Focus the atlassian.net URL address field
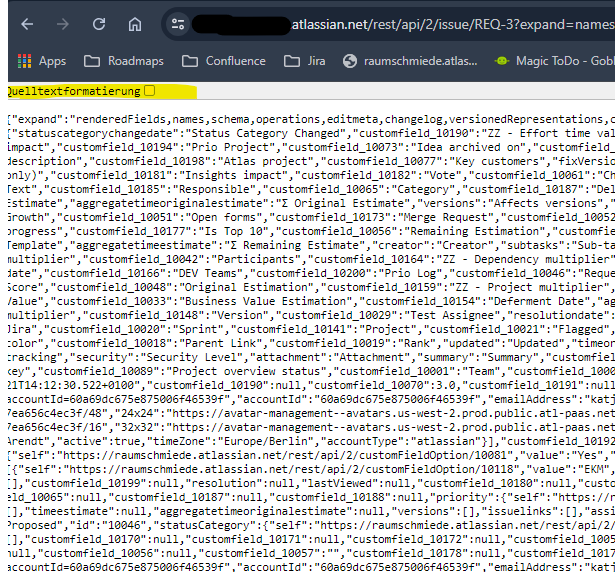This screenshot has width=615, height=572. [451, 25]
